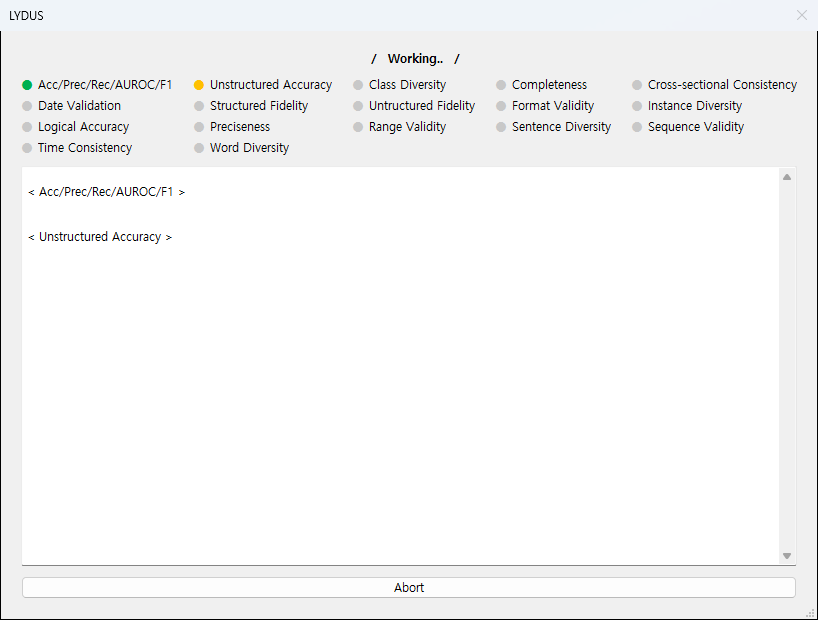Select the Untructured Fidelity label
This screenshot has height=620, width=818.
point(422,105)
